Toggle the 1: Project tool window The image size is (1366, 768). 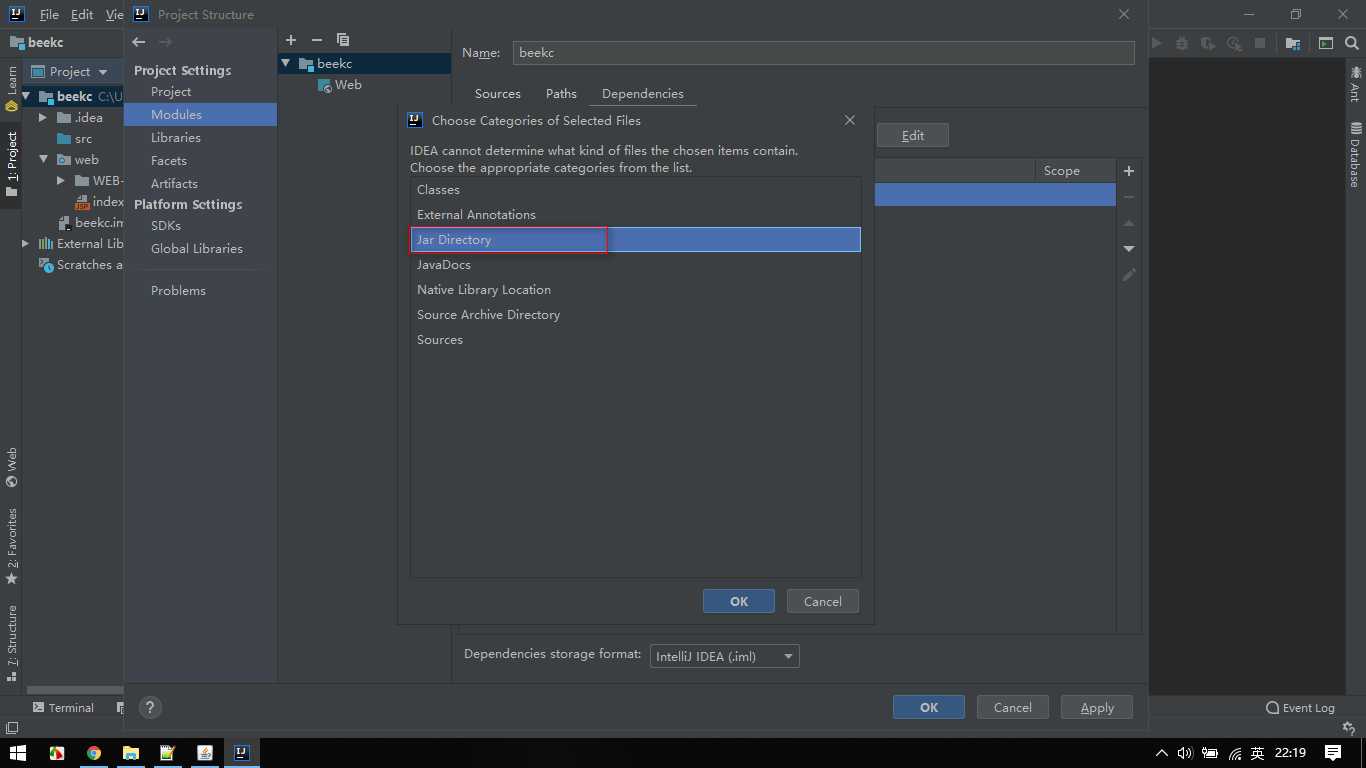(x=11, y=164)
